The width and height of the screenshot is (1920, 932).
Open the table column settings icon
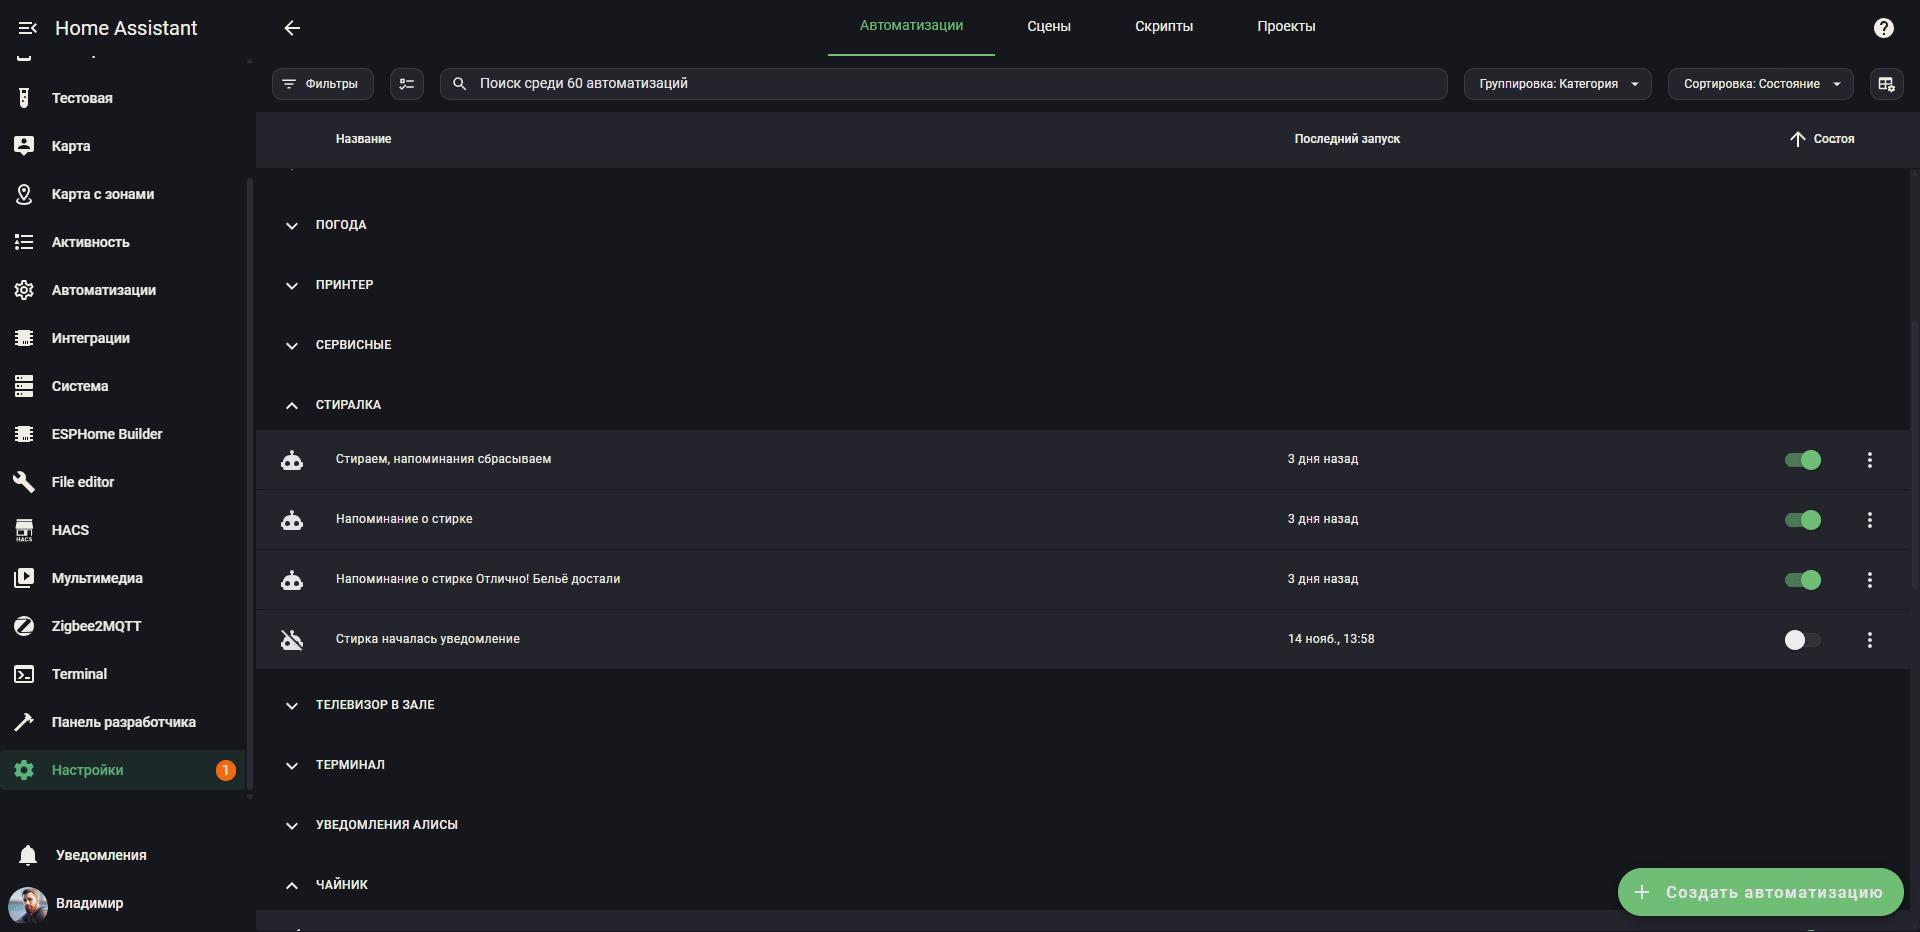pos(1886,84)
